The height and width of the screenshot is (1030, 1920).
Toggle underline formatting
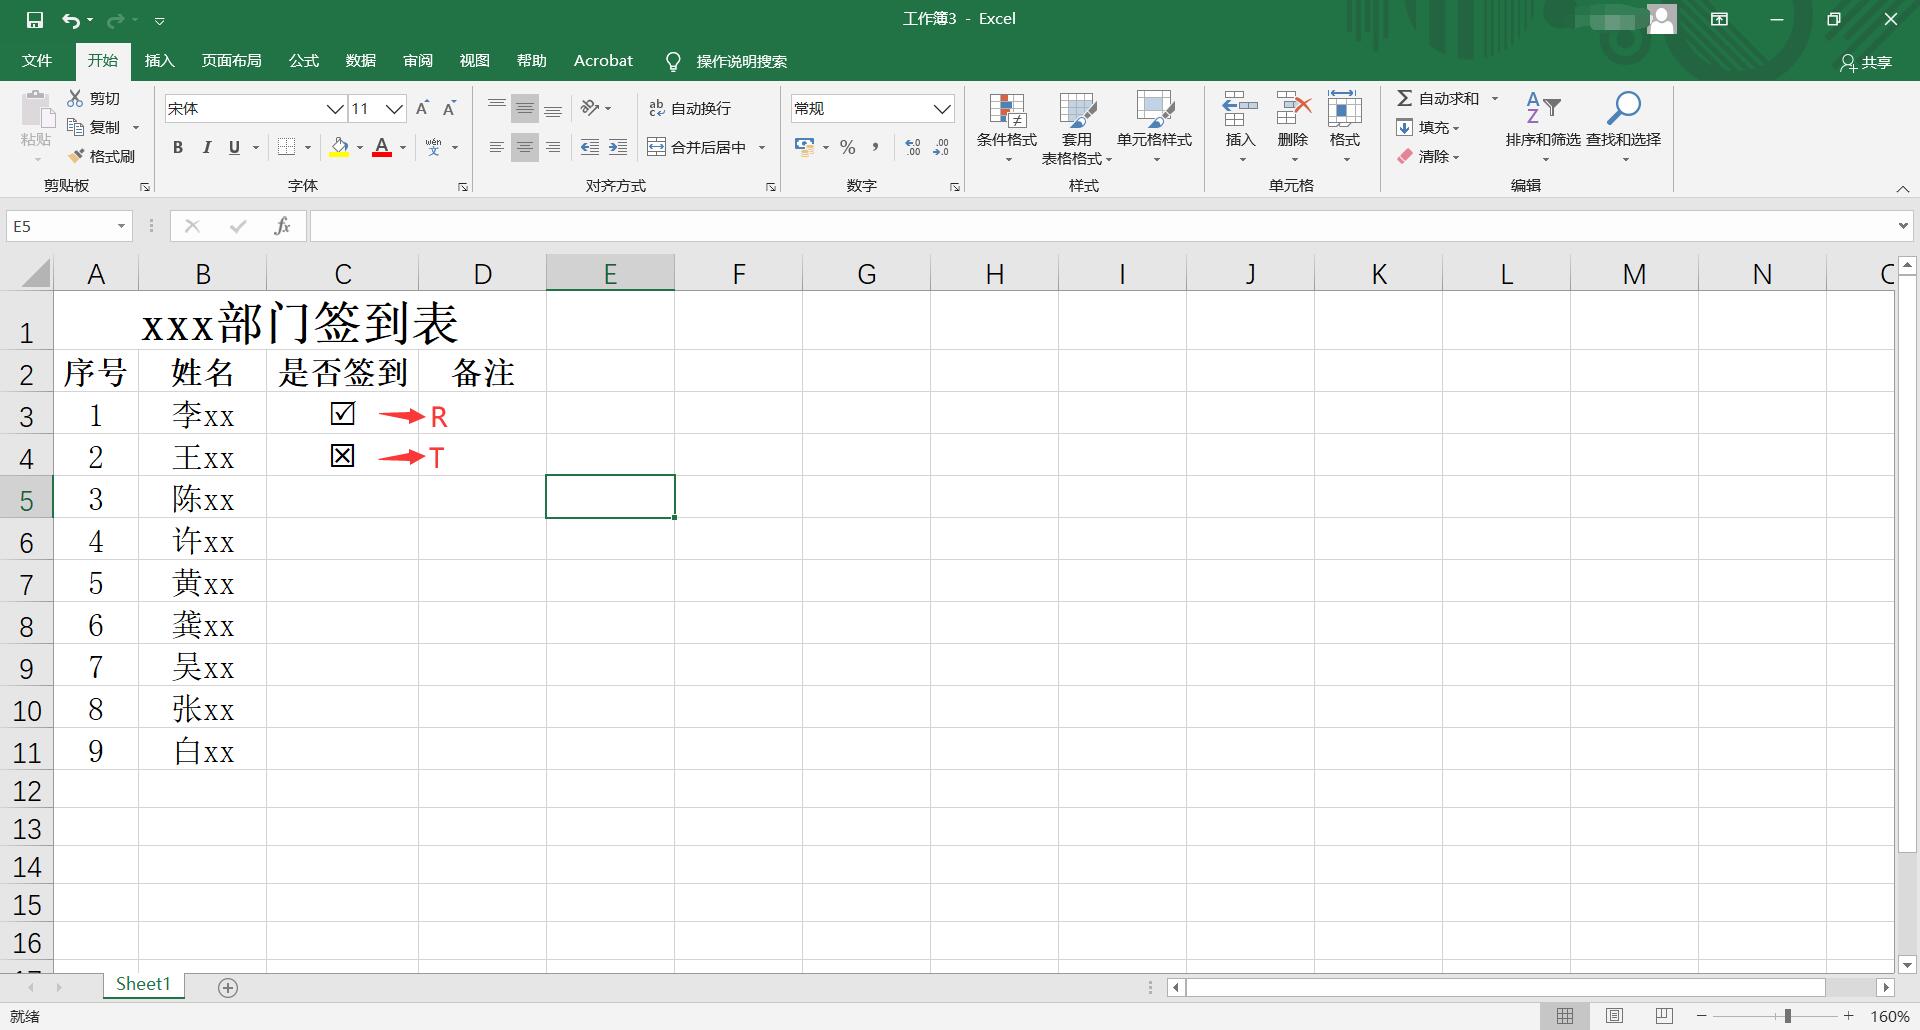[234, 147]
